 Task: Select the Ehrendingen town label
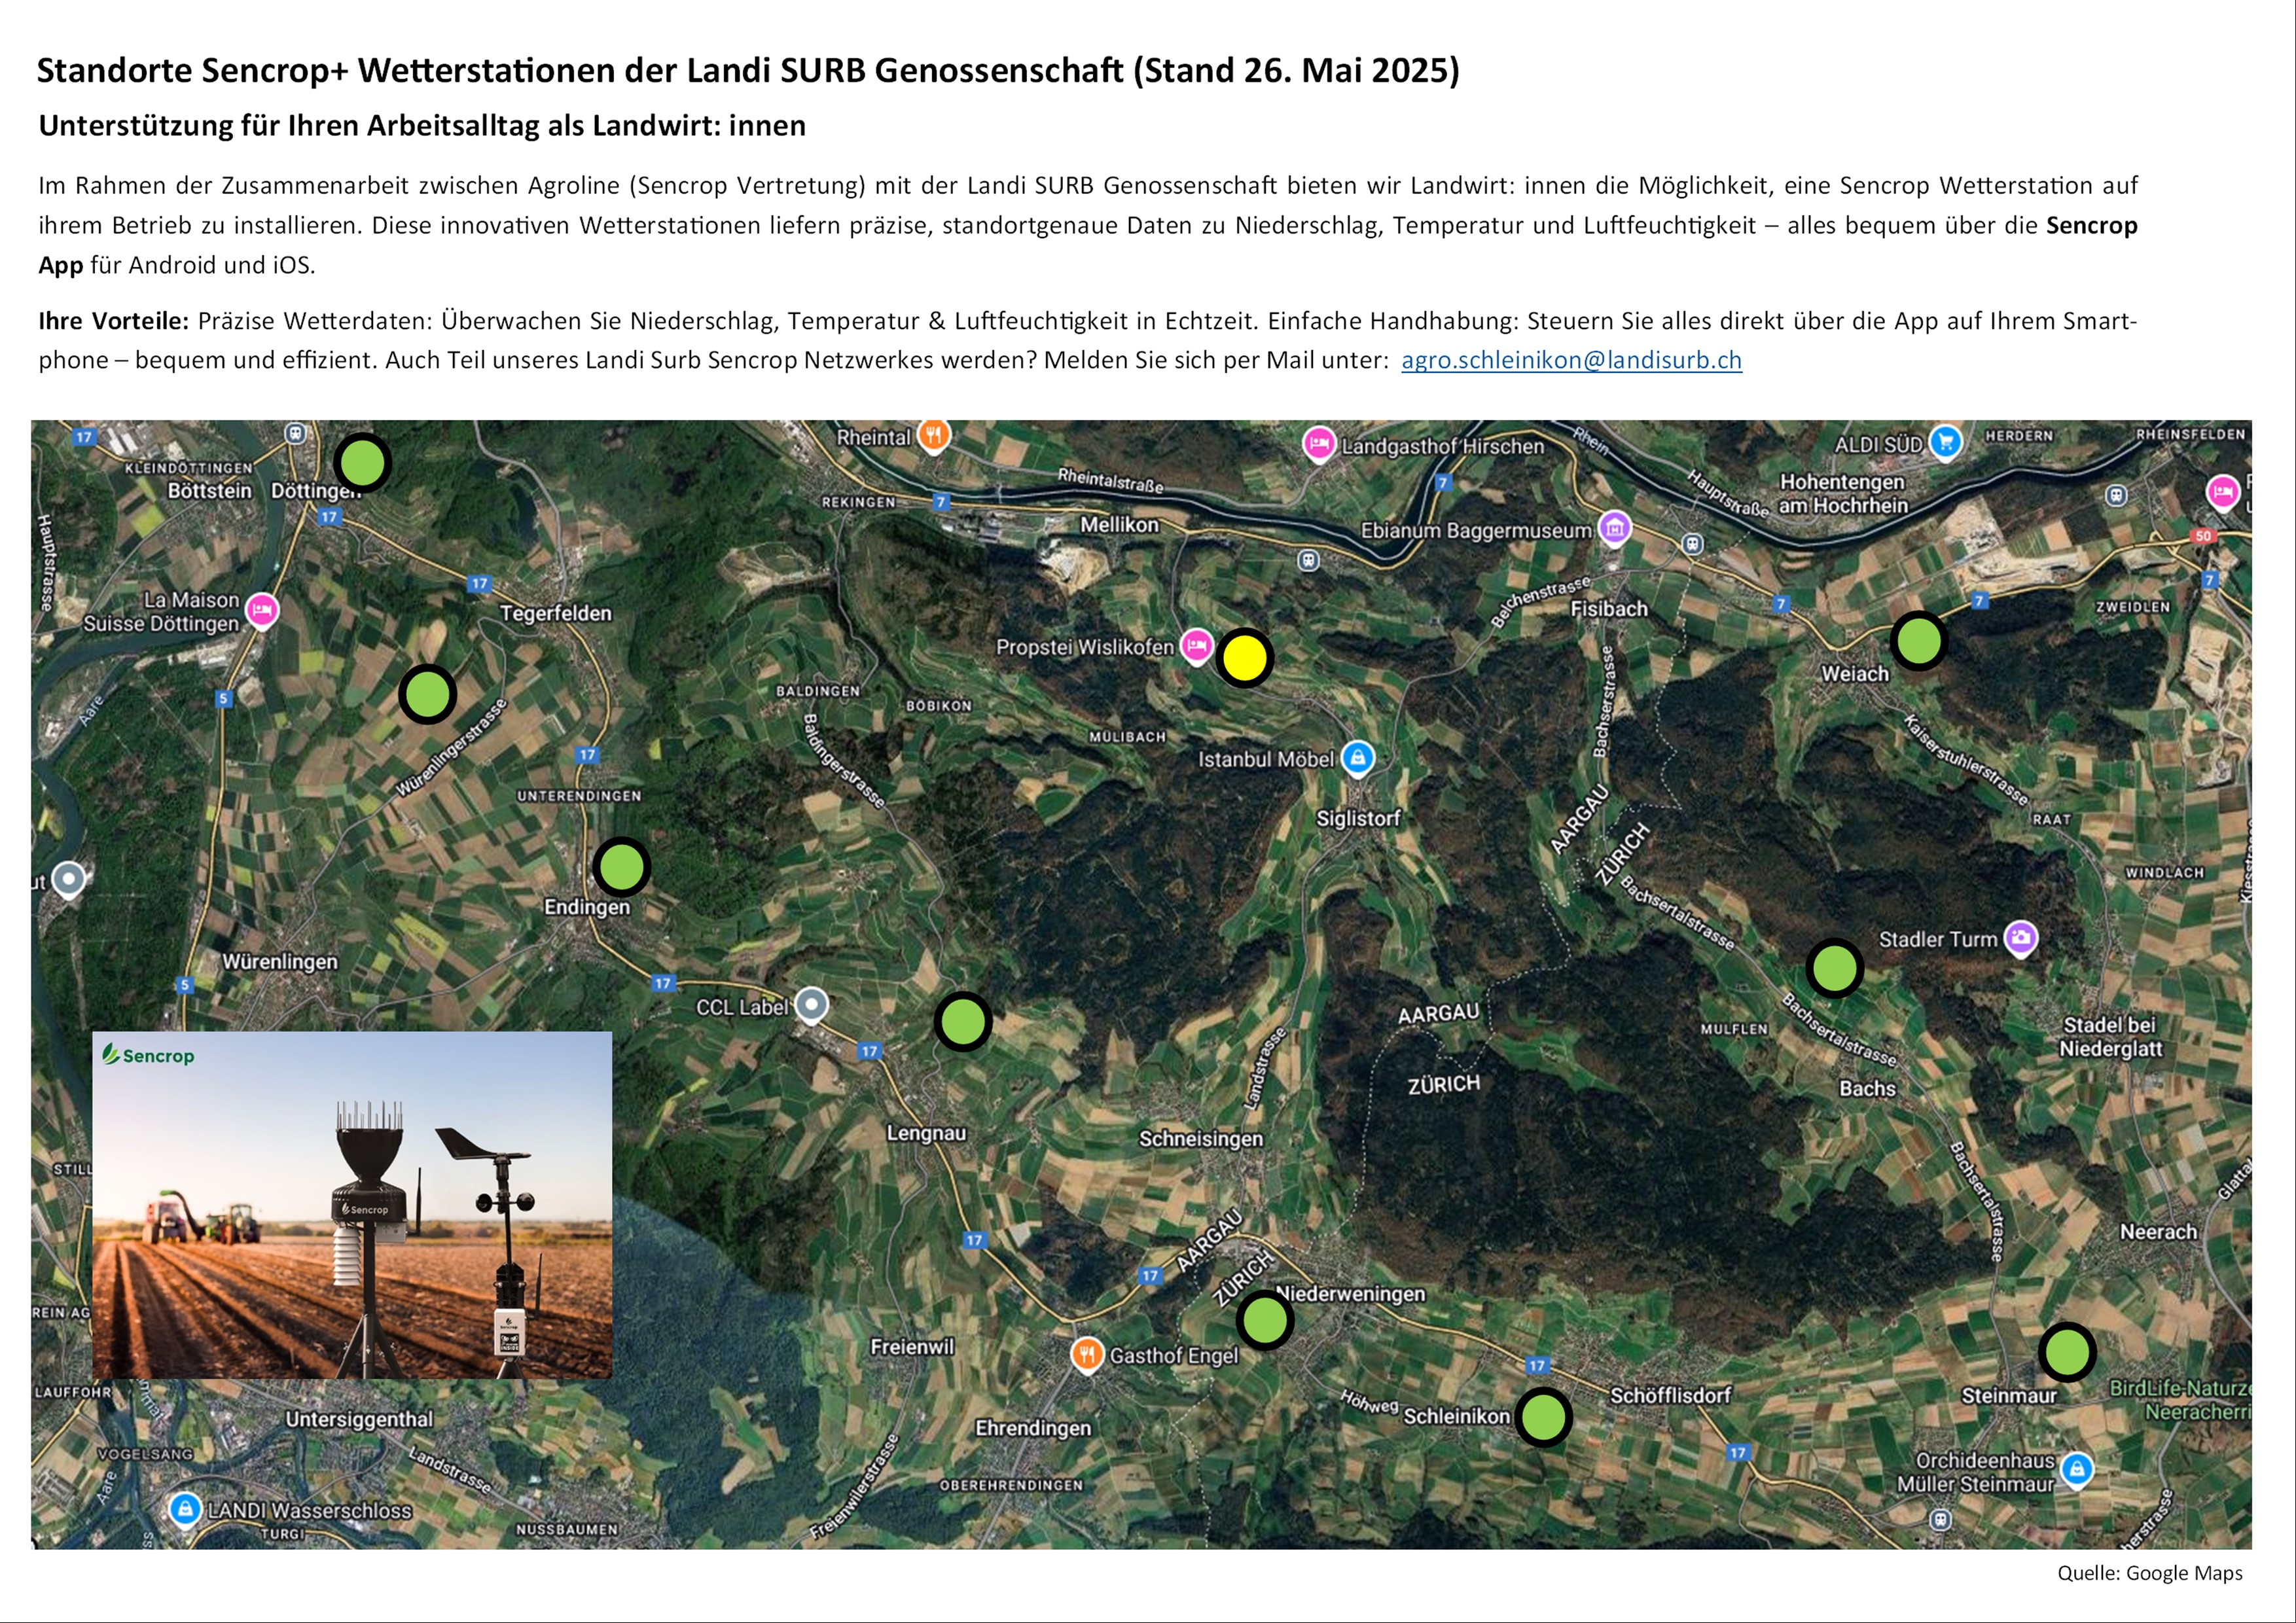[1033, 1428]
